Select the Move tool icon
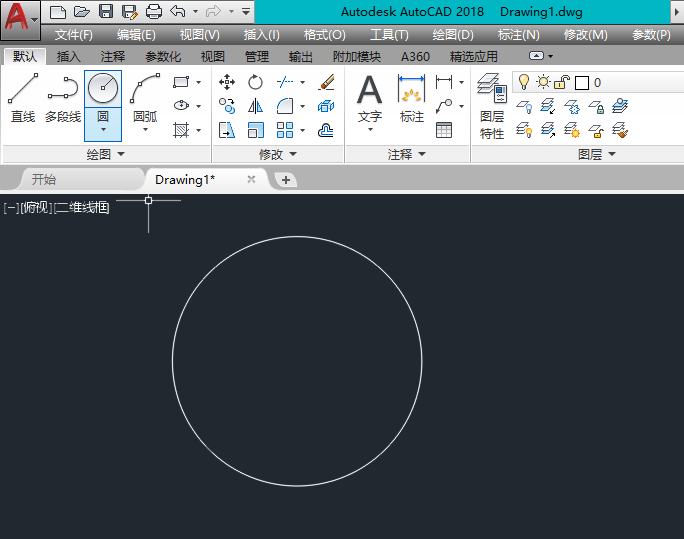 pyautogui.click(x=227, y=82)
